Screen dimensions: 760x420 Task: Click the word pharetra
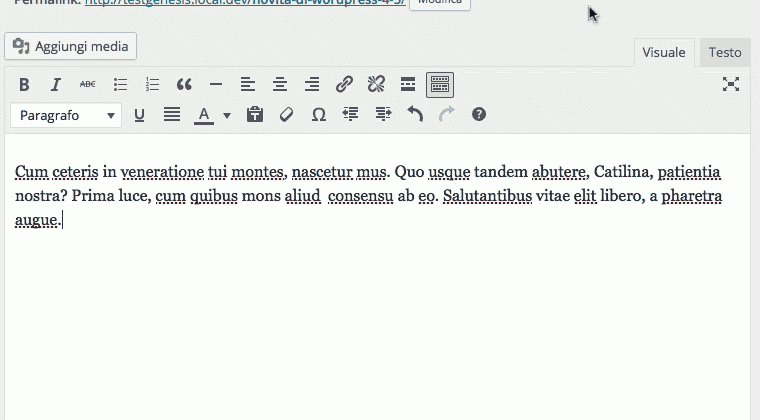pos(692,196)
